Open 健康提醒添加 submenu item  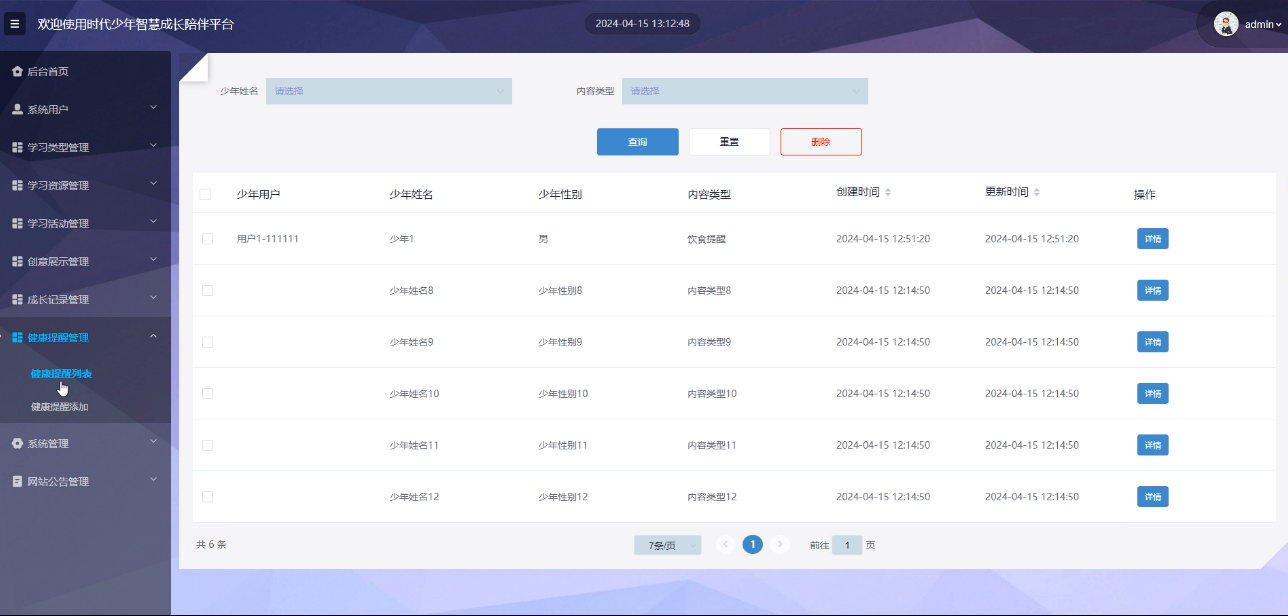pyautogui.click(x=59, y=407)
